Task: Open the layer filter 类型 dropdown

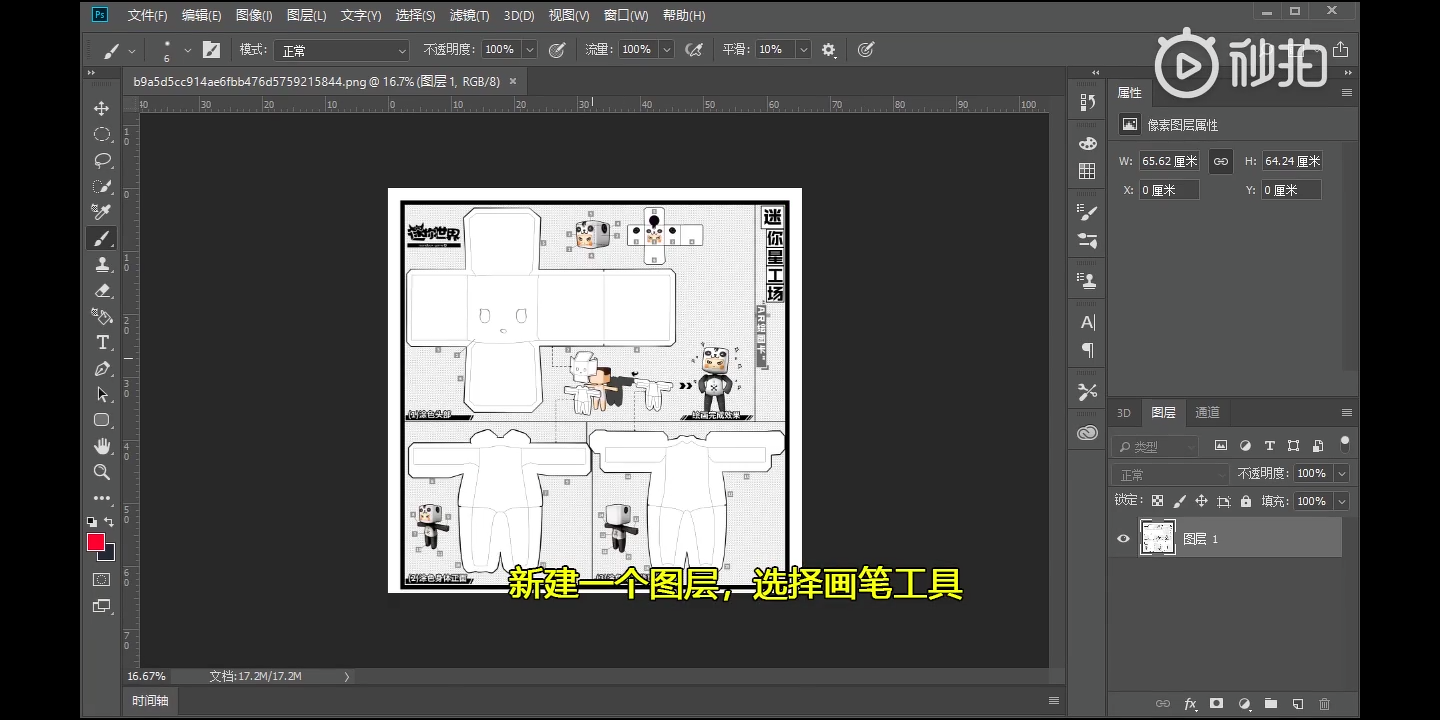Action: click(1154, 447)
